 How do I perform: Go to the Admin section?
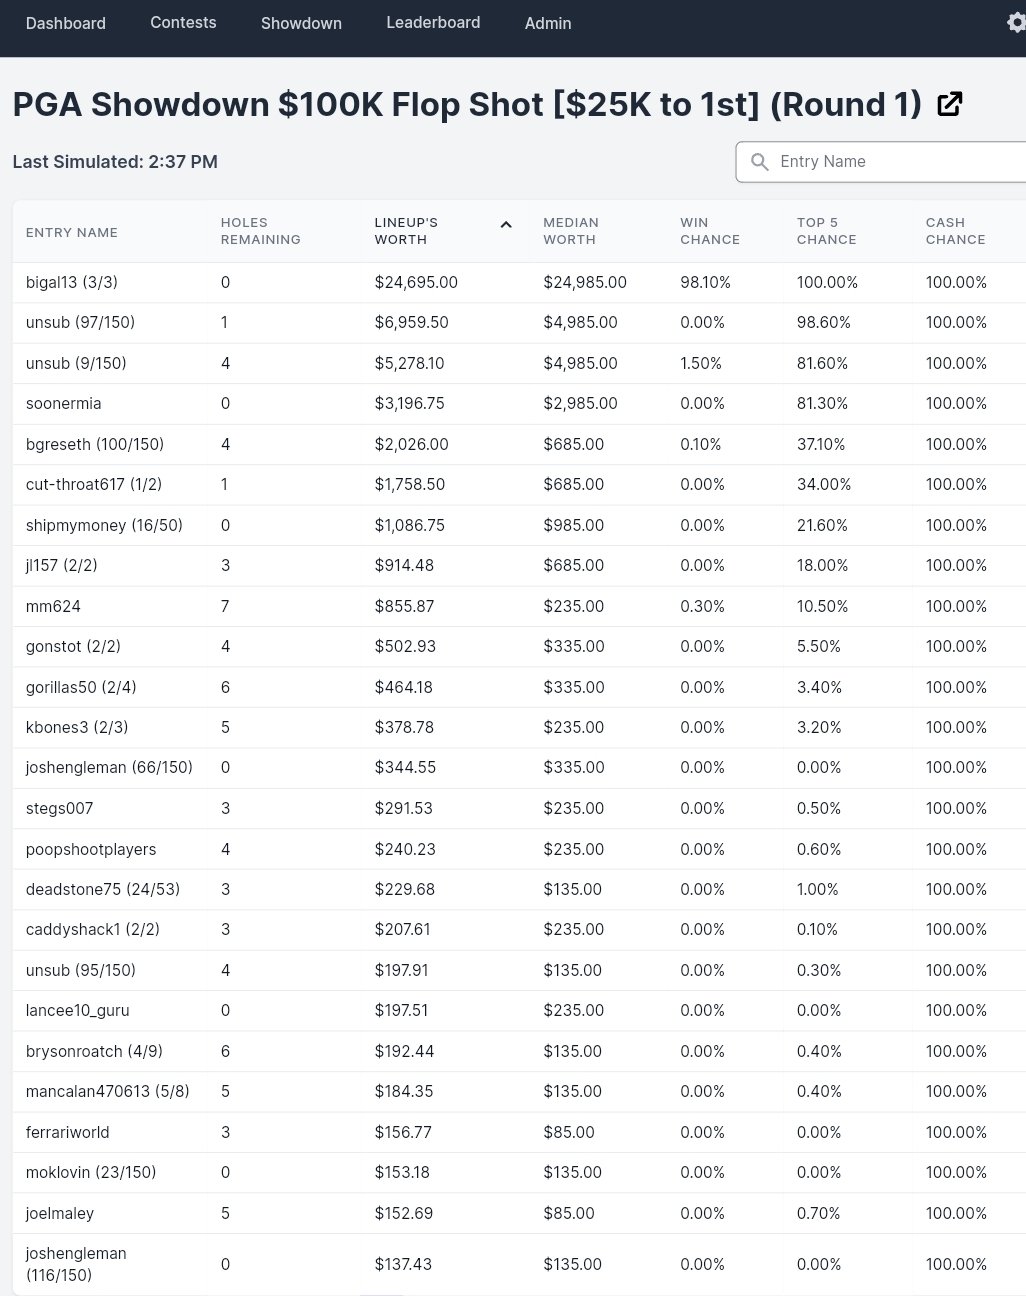pos(547,22)
